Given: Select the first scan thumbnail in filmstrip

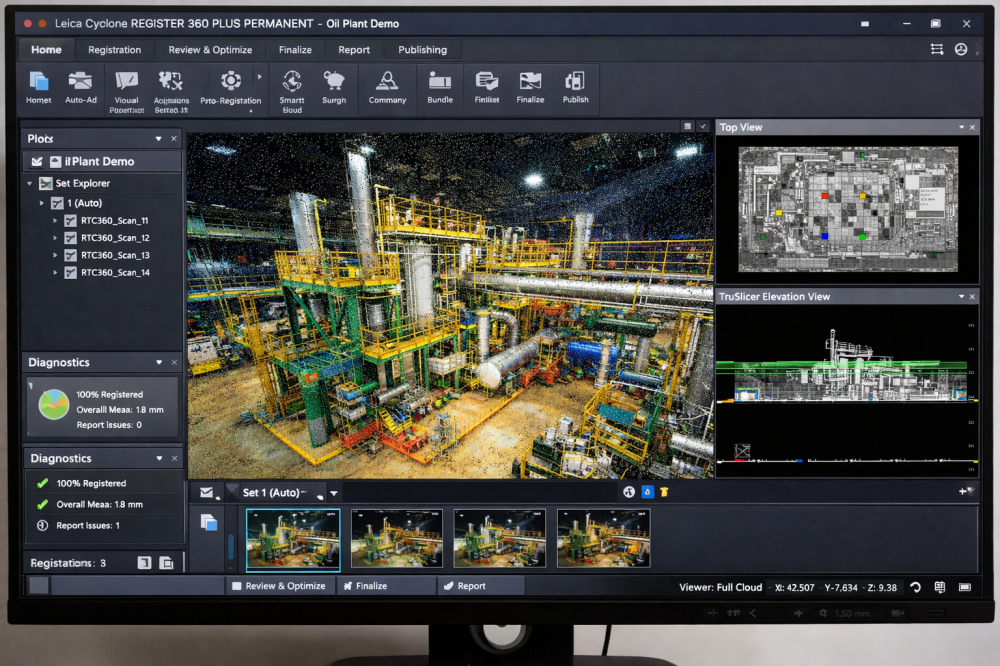Looking at the screenshot, I should pyautogui.click(x=293, y=538).
